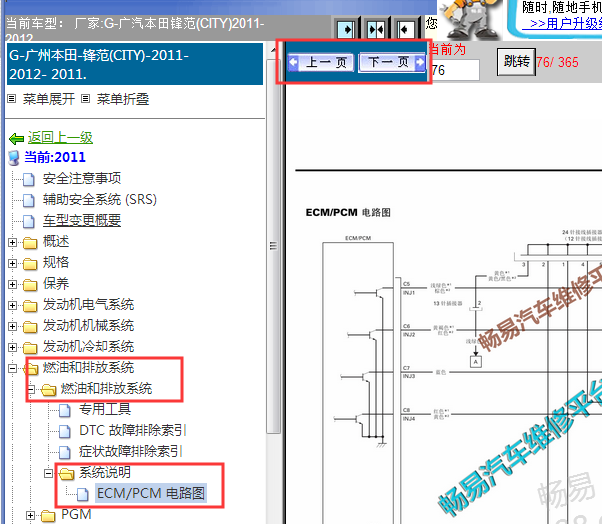Go to next page with 下一页

click(392, 62)
